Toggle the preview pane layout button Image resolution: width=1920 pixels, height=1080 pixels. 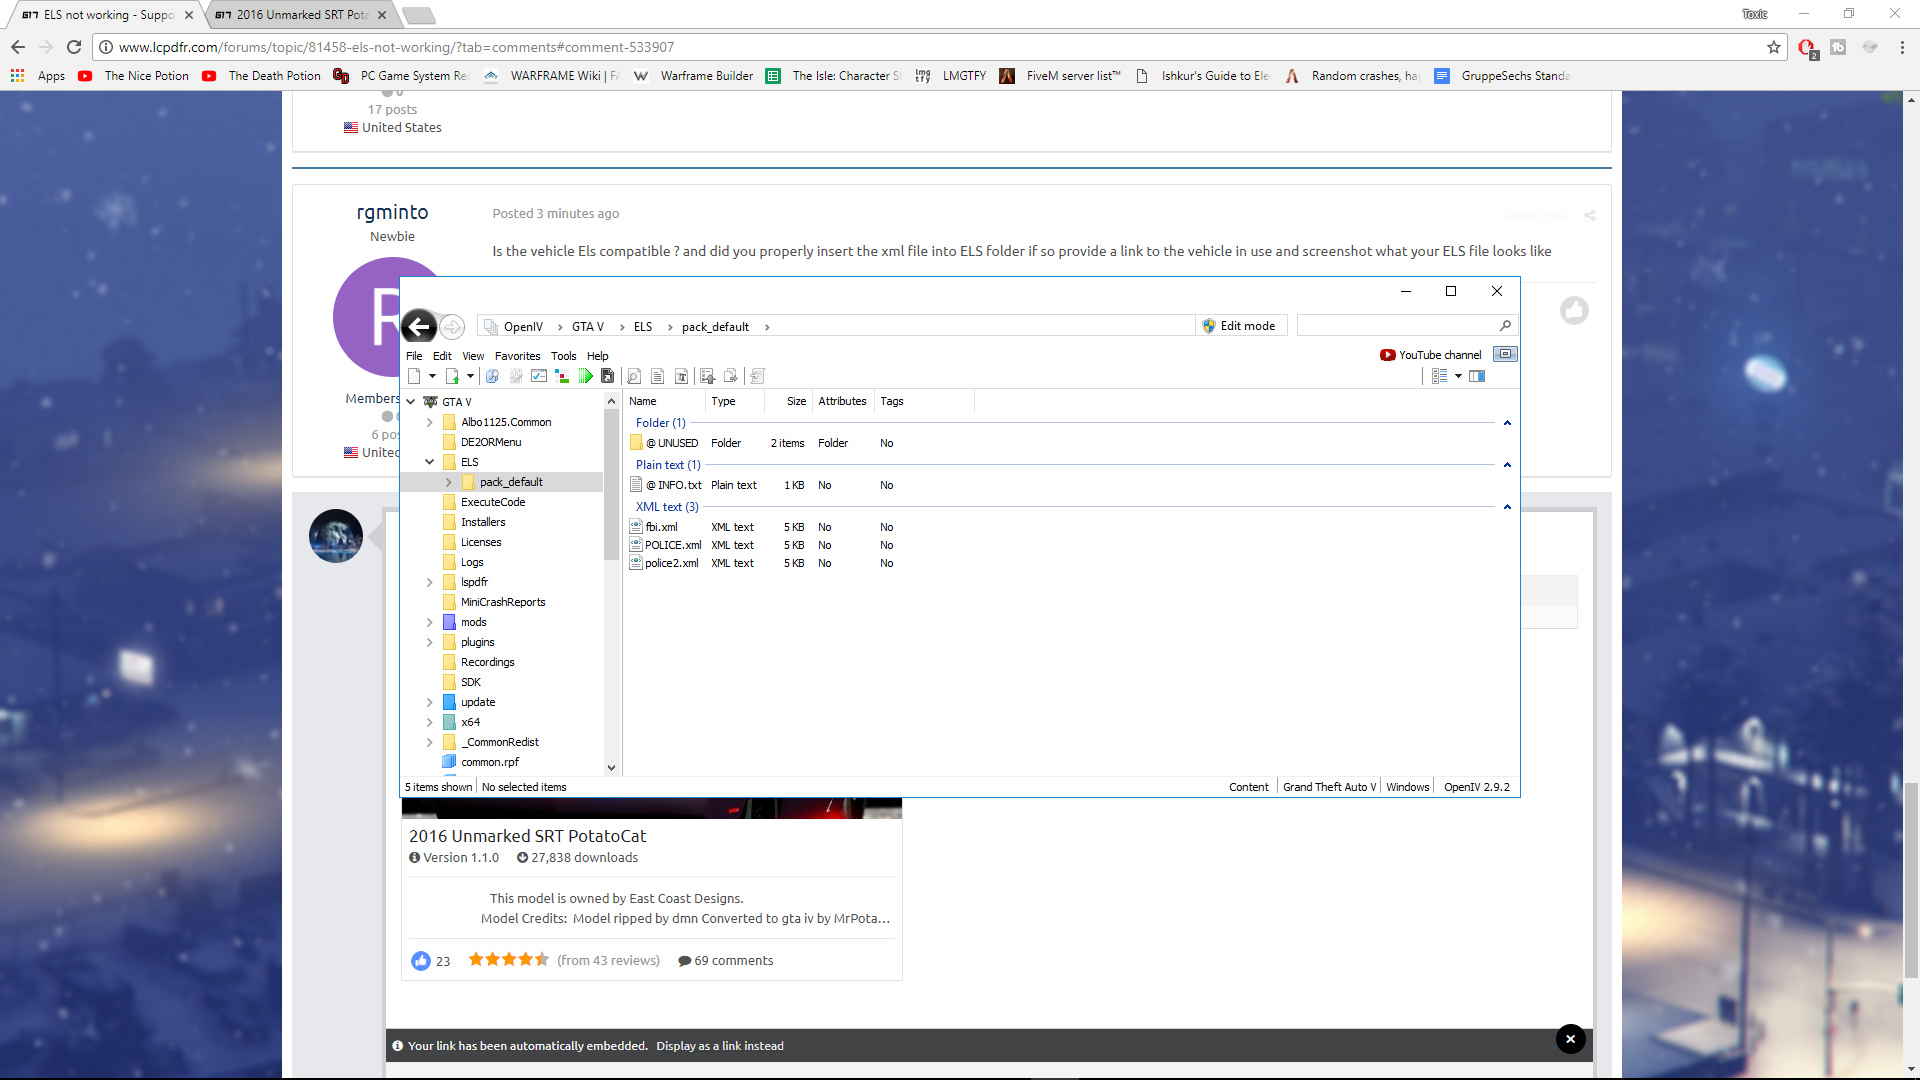pos(1477,376)
